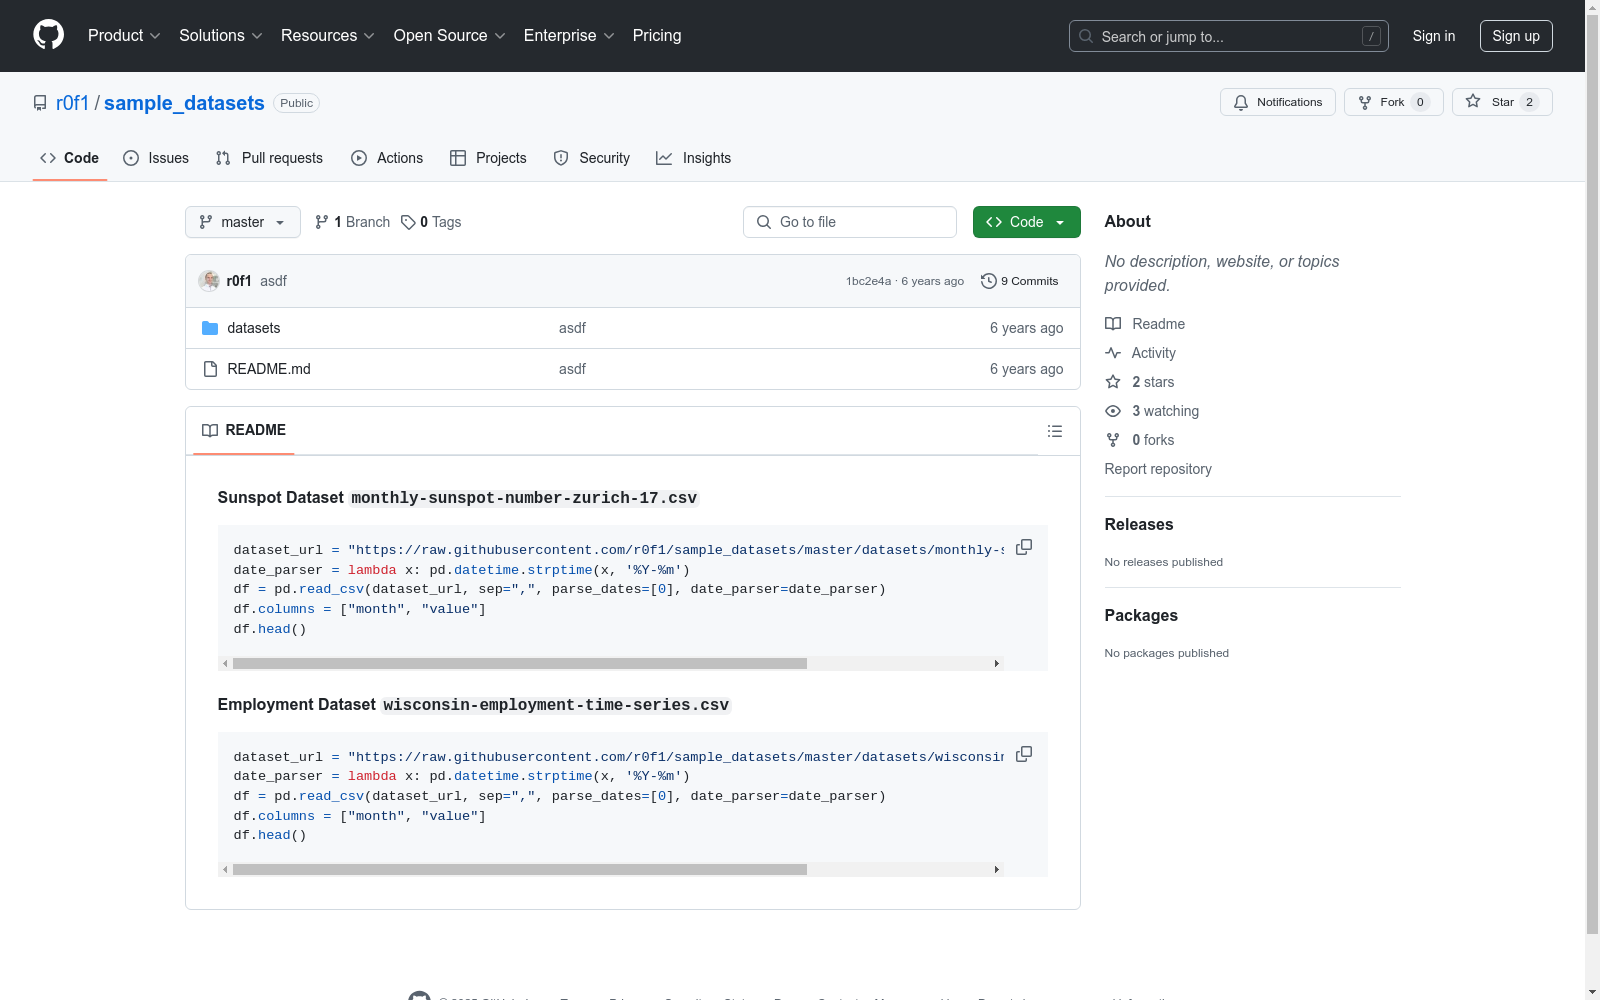Open the asdf commit in README.md row
1600x1000 pixels.
pyautogui.click(x=572, y=369)
